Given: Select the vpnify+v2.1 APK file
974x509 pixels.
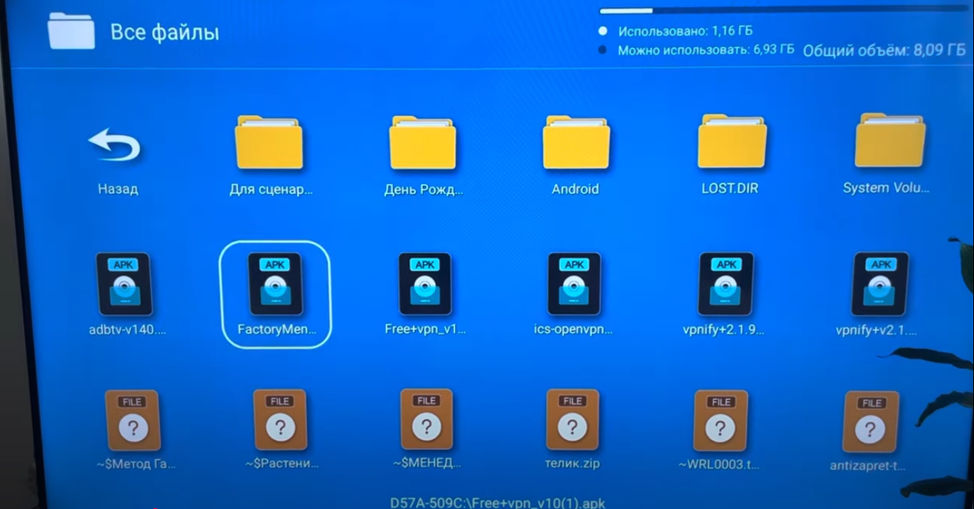Looking at the screenshot, I should pos(880,284).
